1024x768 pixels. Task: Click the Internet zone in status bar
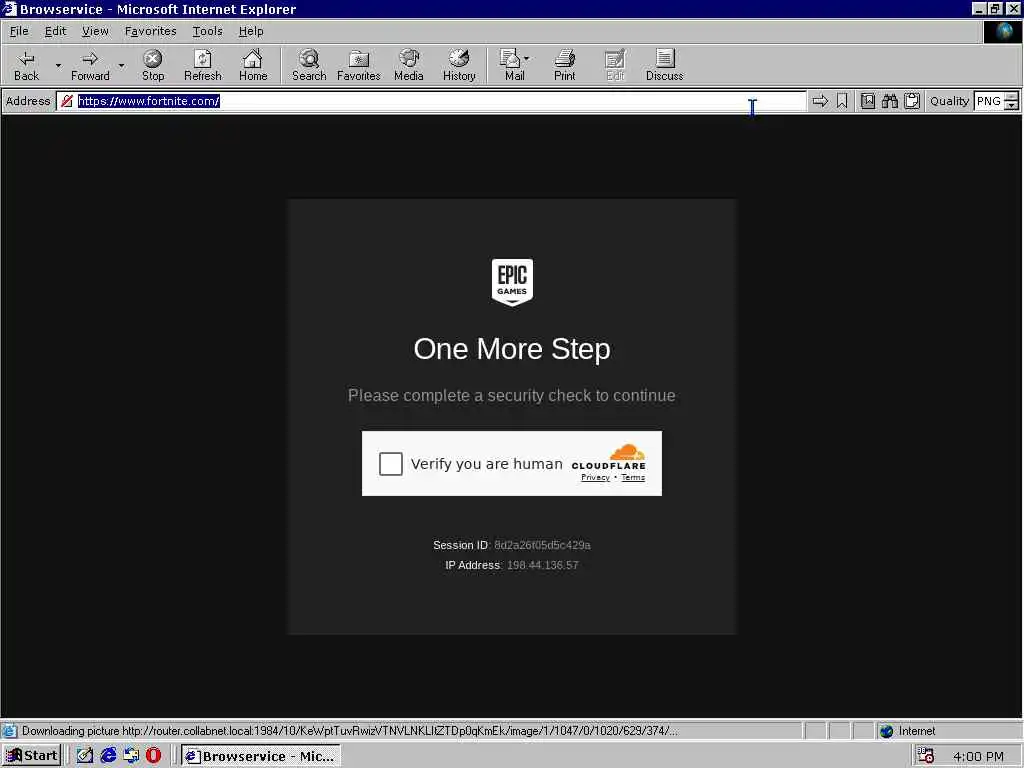pyautogui.click(x=908, y=731)
